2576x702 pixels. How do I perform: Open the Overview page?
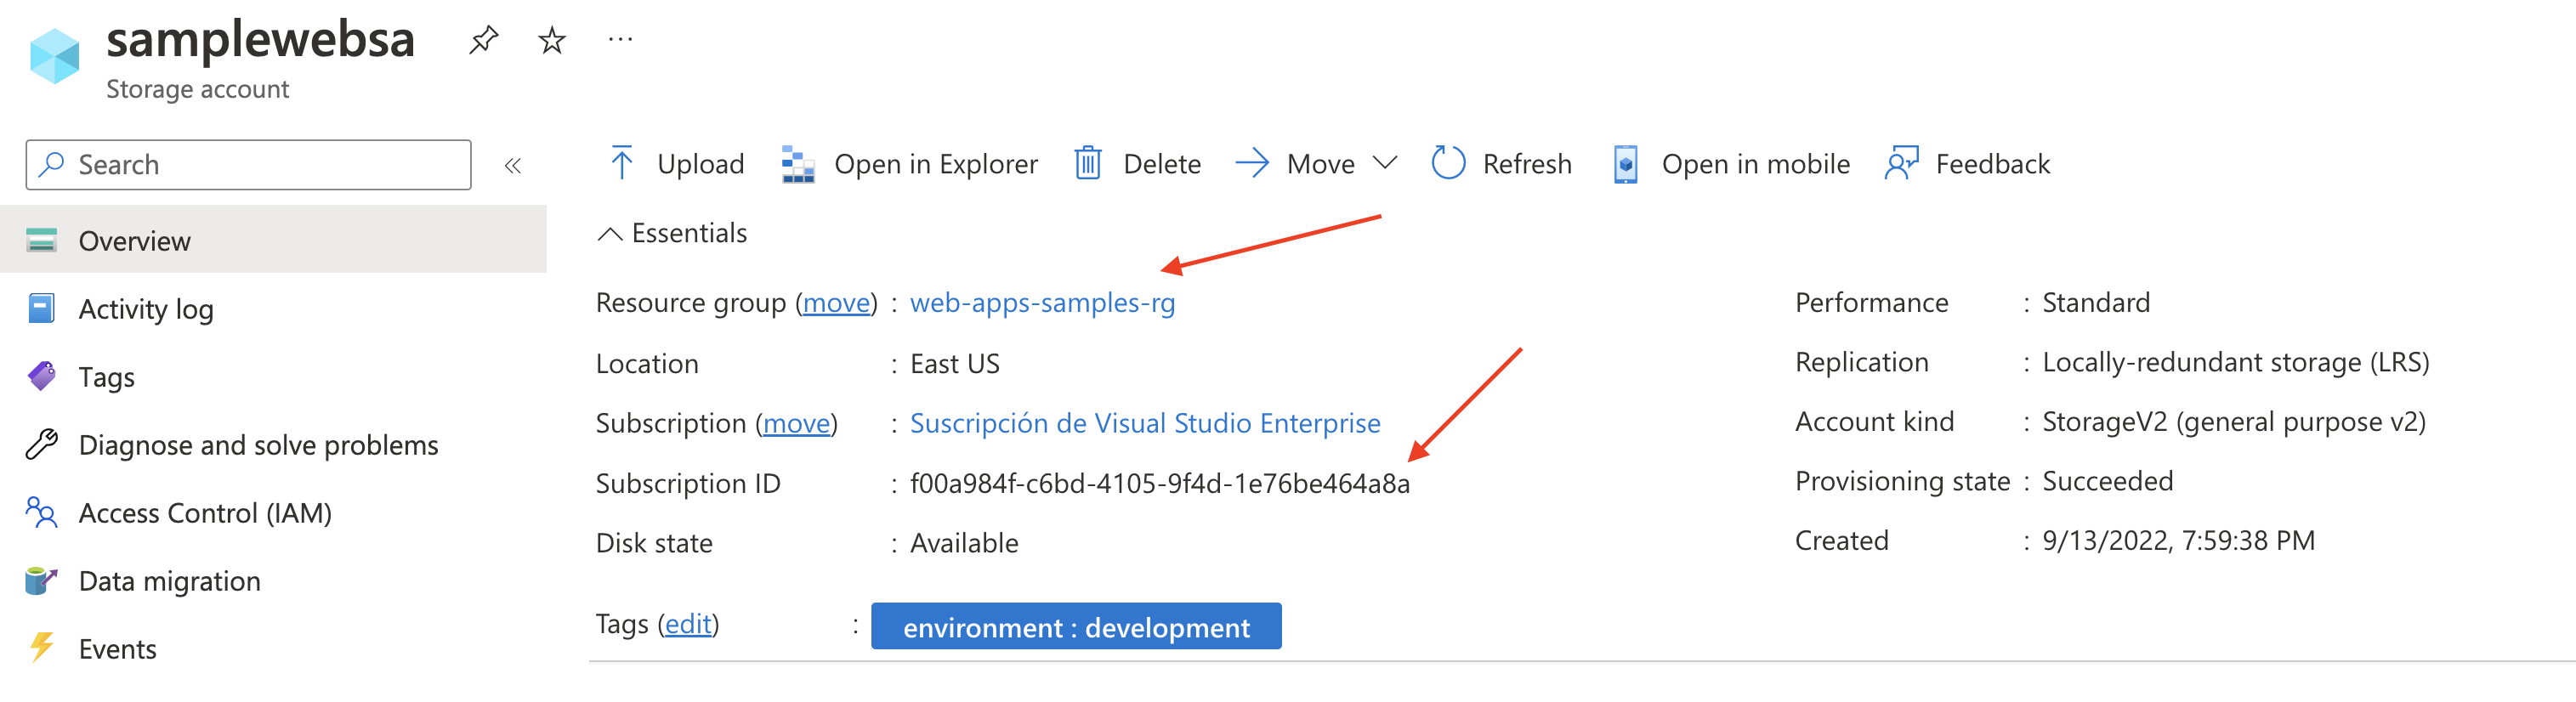(x=273, y=240)
